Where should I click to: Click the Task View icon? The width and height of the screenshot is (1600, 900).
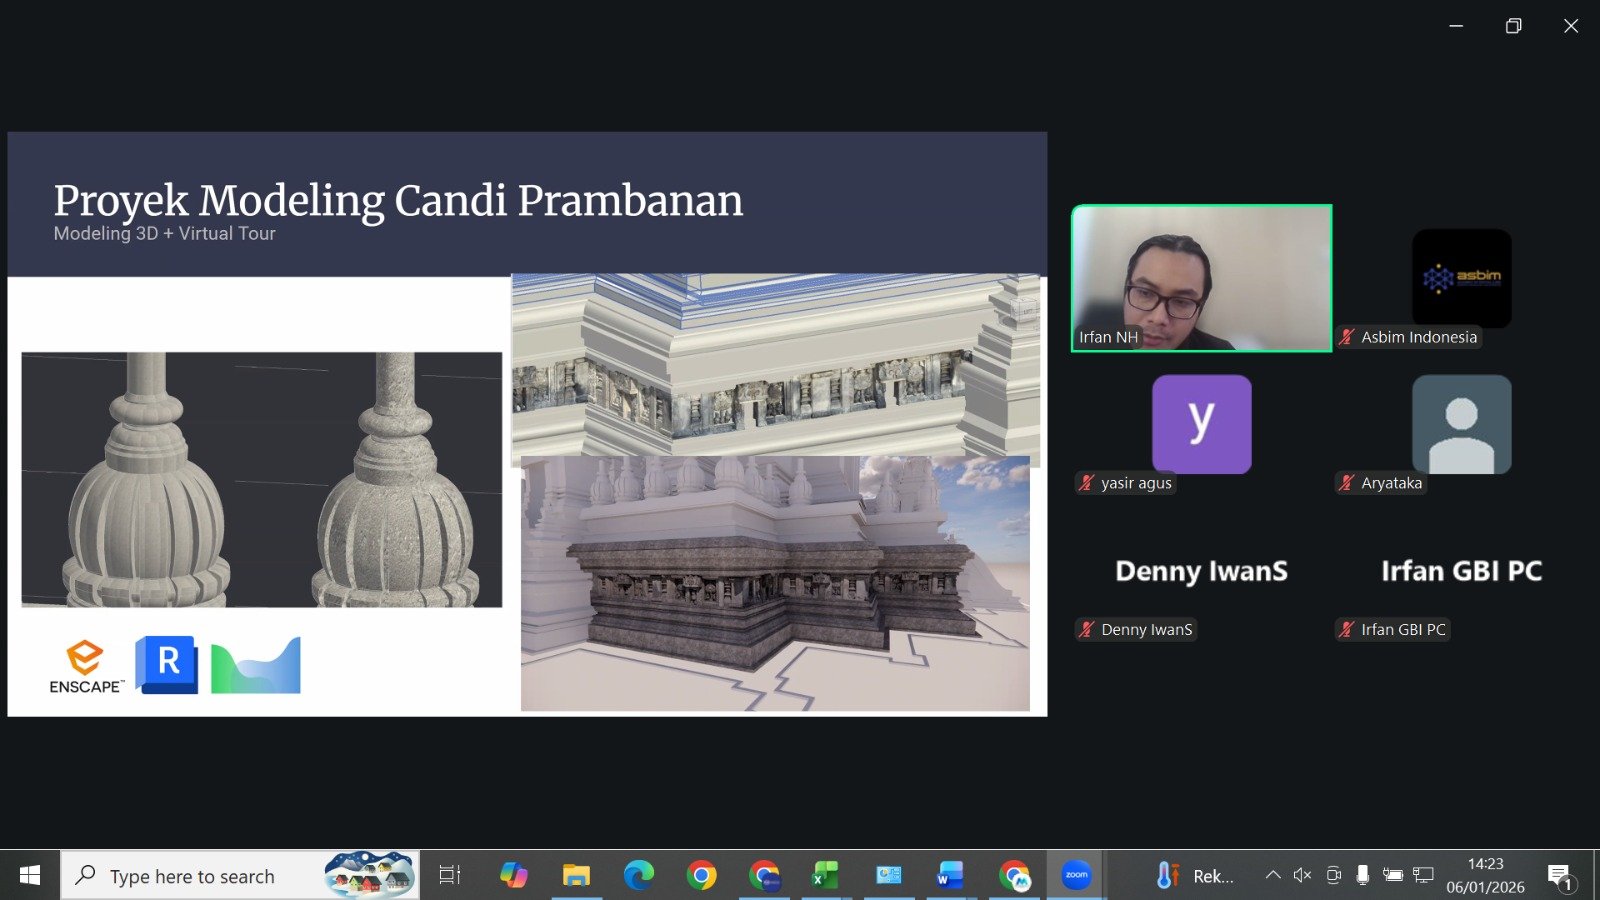click(x=450, y=876)
